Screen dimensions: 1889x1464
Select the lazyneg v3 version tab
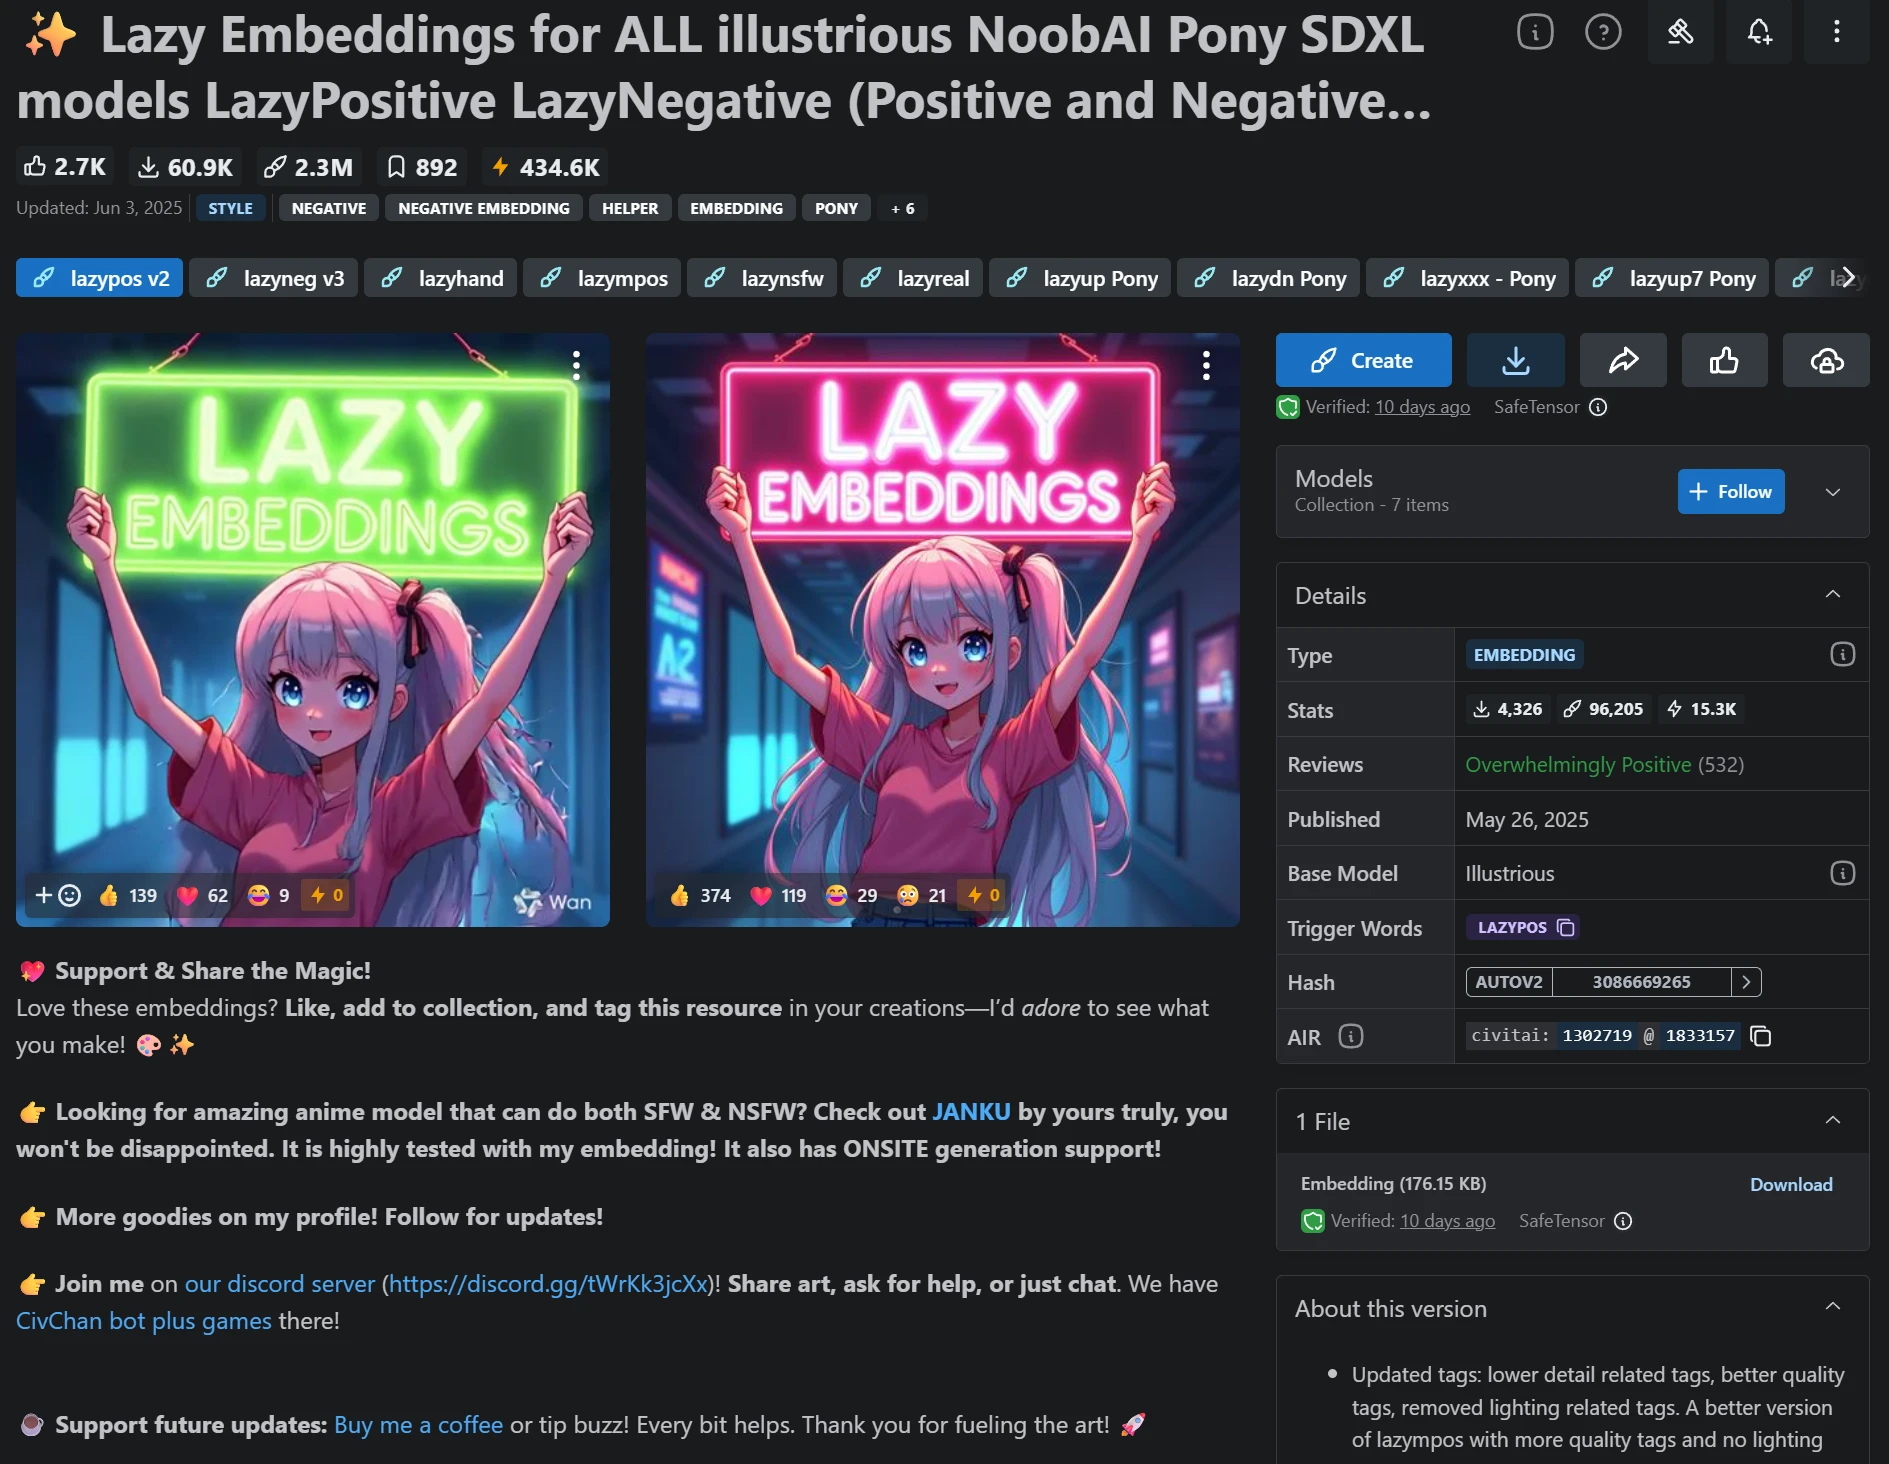(x=273, y=278)
